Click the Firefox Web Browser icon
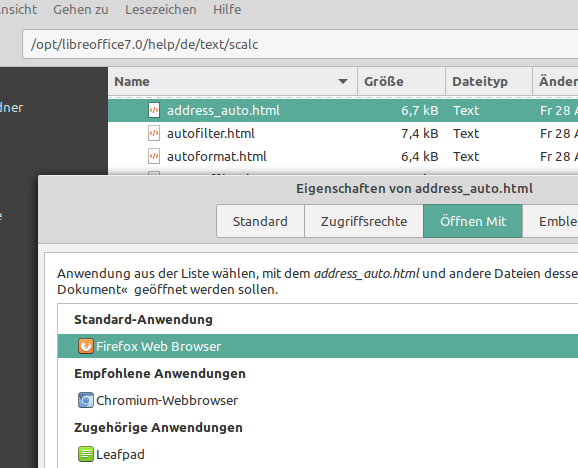This screenshot has height=468, width=578. (86, 346)
